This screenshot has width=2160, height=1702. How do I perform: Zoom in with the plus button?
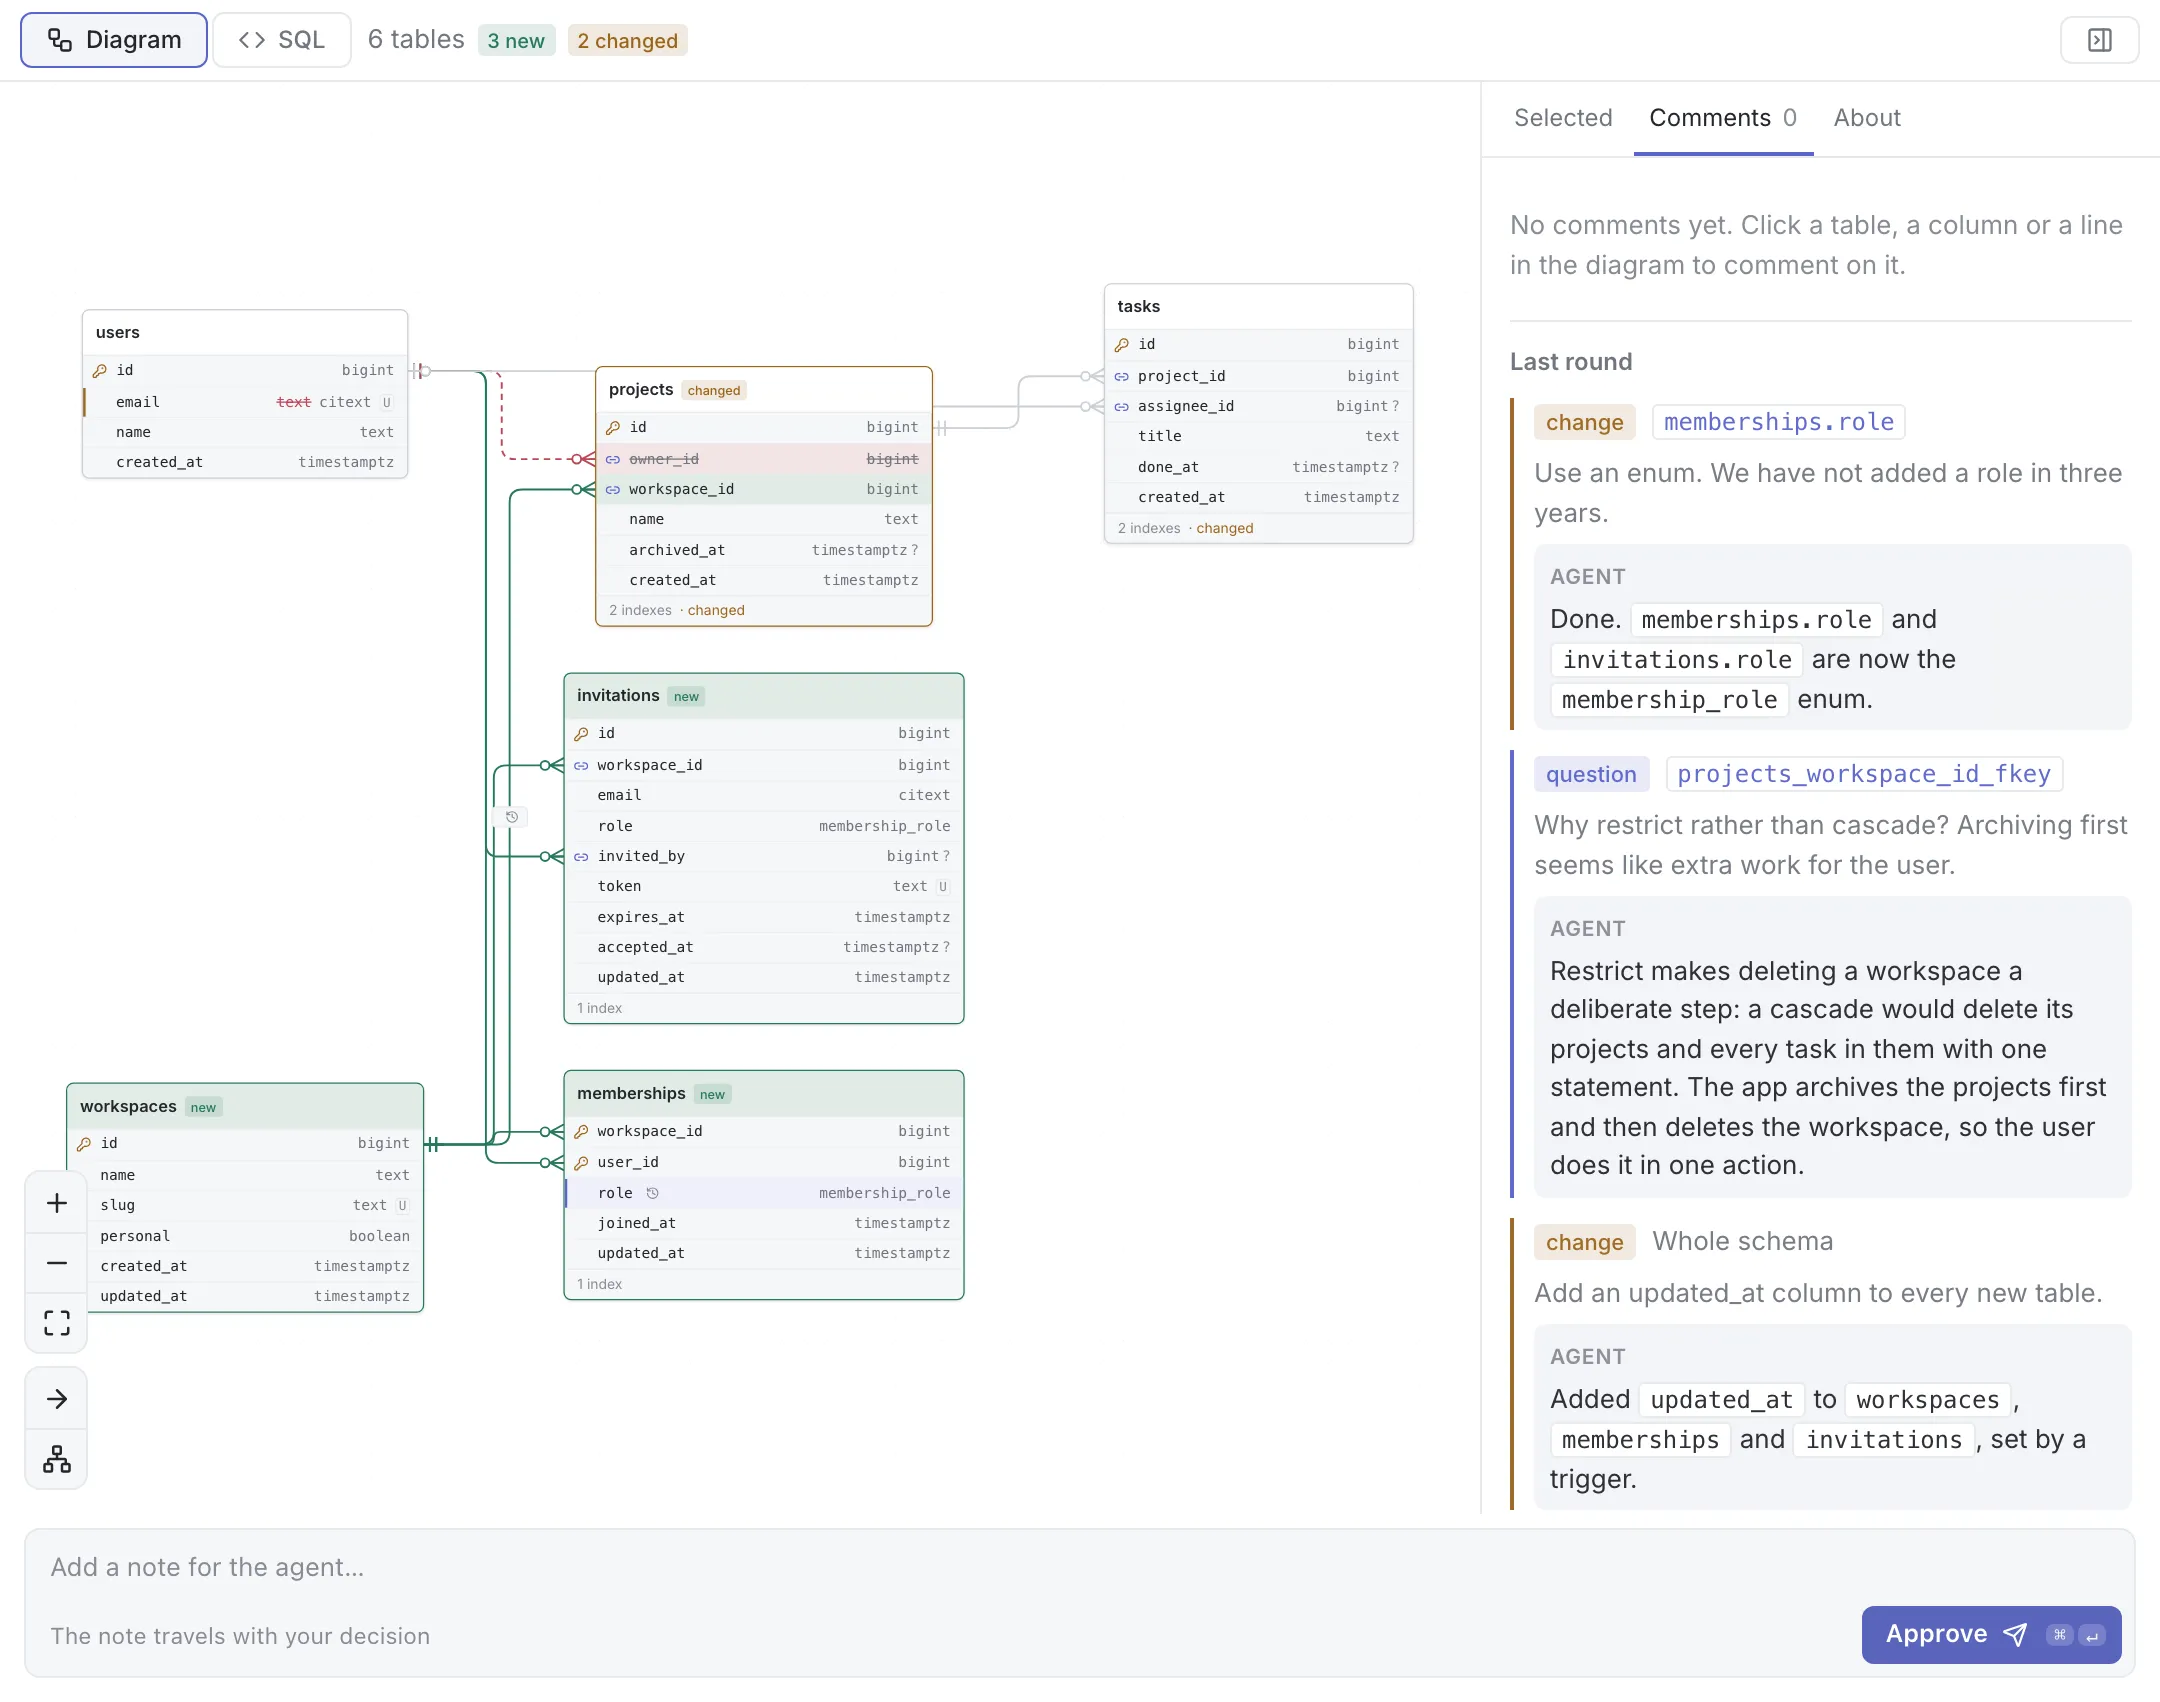[57, 1203]
